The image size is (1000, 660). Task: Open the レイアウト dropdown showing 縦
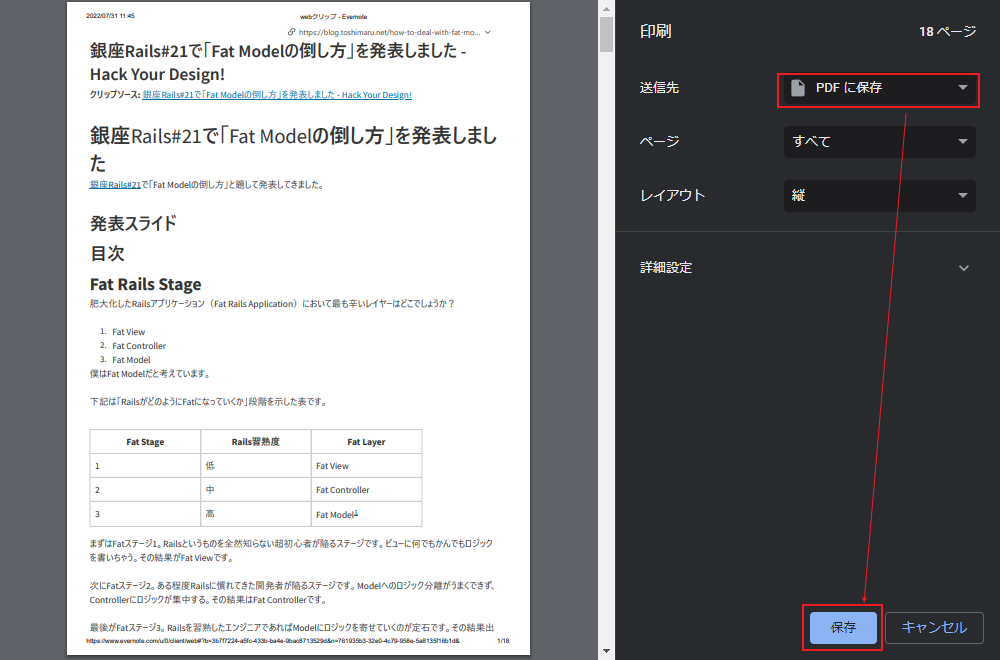(879, 195)
